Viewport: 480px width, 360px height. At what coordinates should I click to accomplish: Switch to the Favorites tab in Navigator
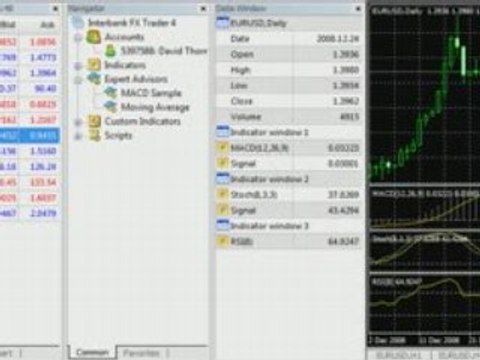141,353
